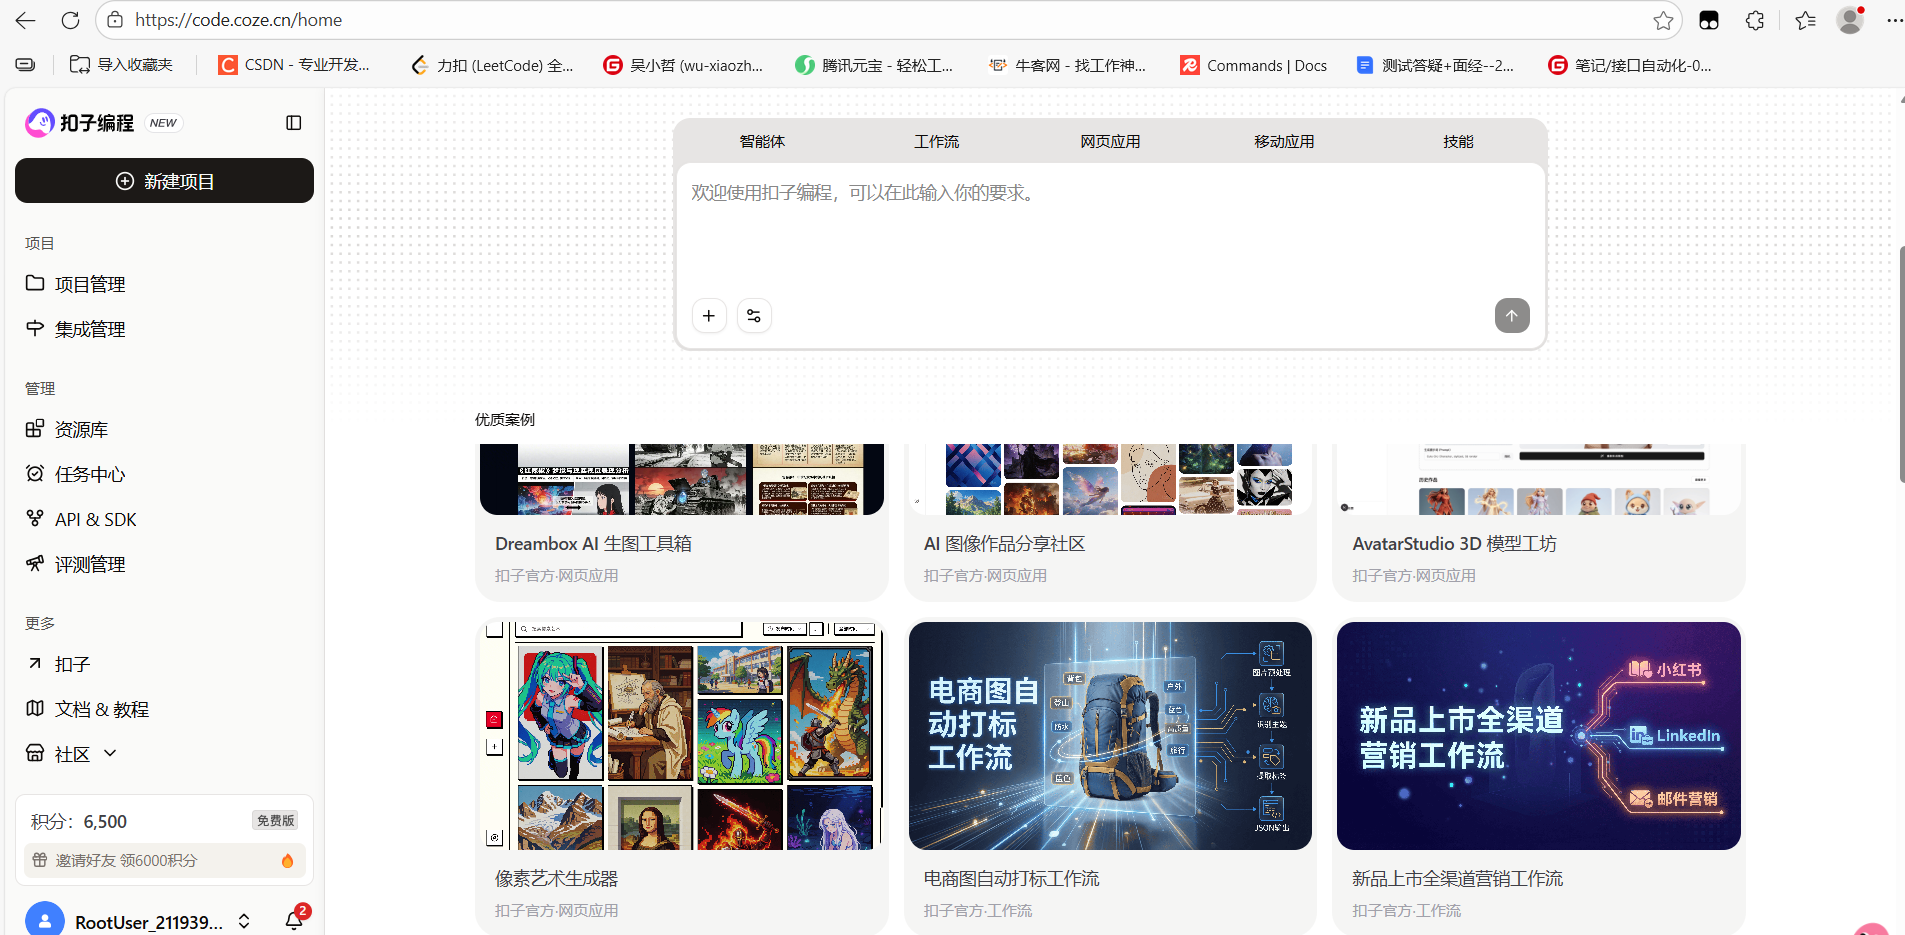The width and height of the screenshot is (1905, 935).
Task: Open 吴小哲 (wu-xiaozh... bookmark
Action: [x=683, y=65]
